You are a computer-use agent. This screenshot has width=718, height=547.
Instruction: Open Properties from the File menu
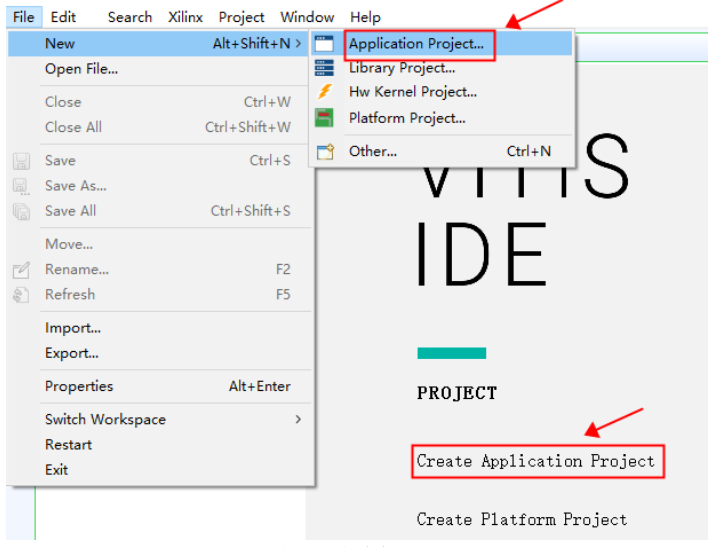tap(158, 386)
